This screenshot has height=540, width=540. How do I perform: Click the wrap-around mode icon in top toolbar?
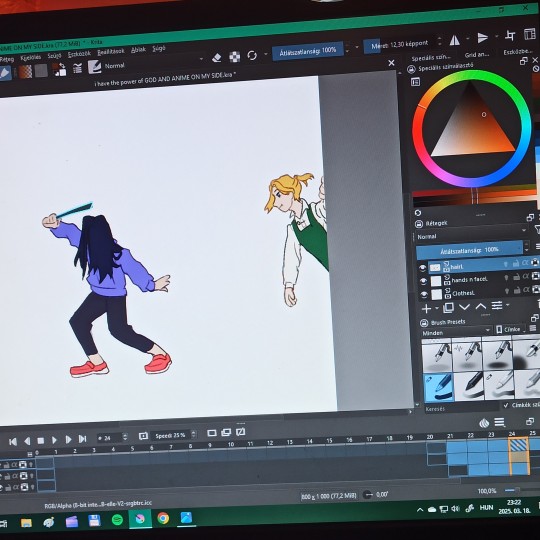[x=510, y=35]
